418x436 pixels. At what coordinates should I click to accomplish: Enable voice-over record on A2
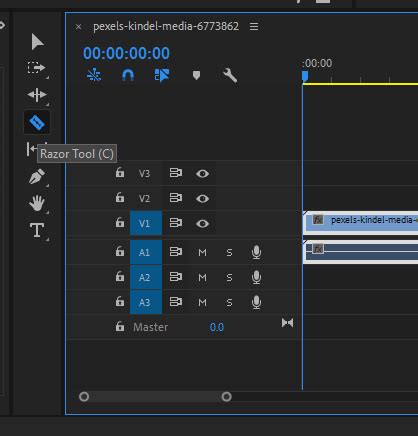pos(256,277)
